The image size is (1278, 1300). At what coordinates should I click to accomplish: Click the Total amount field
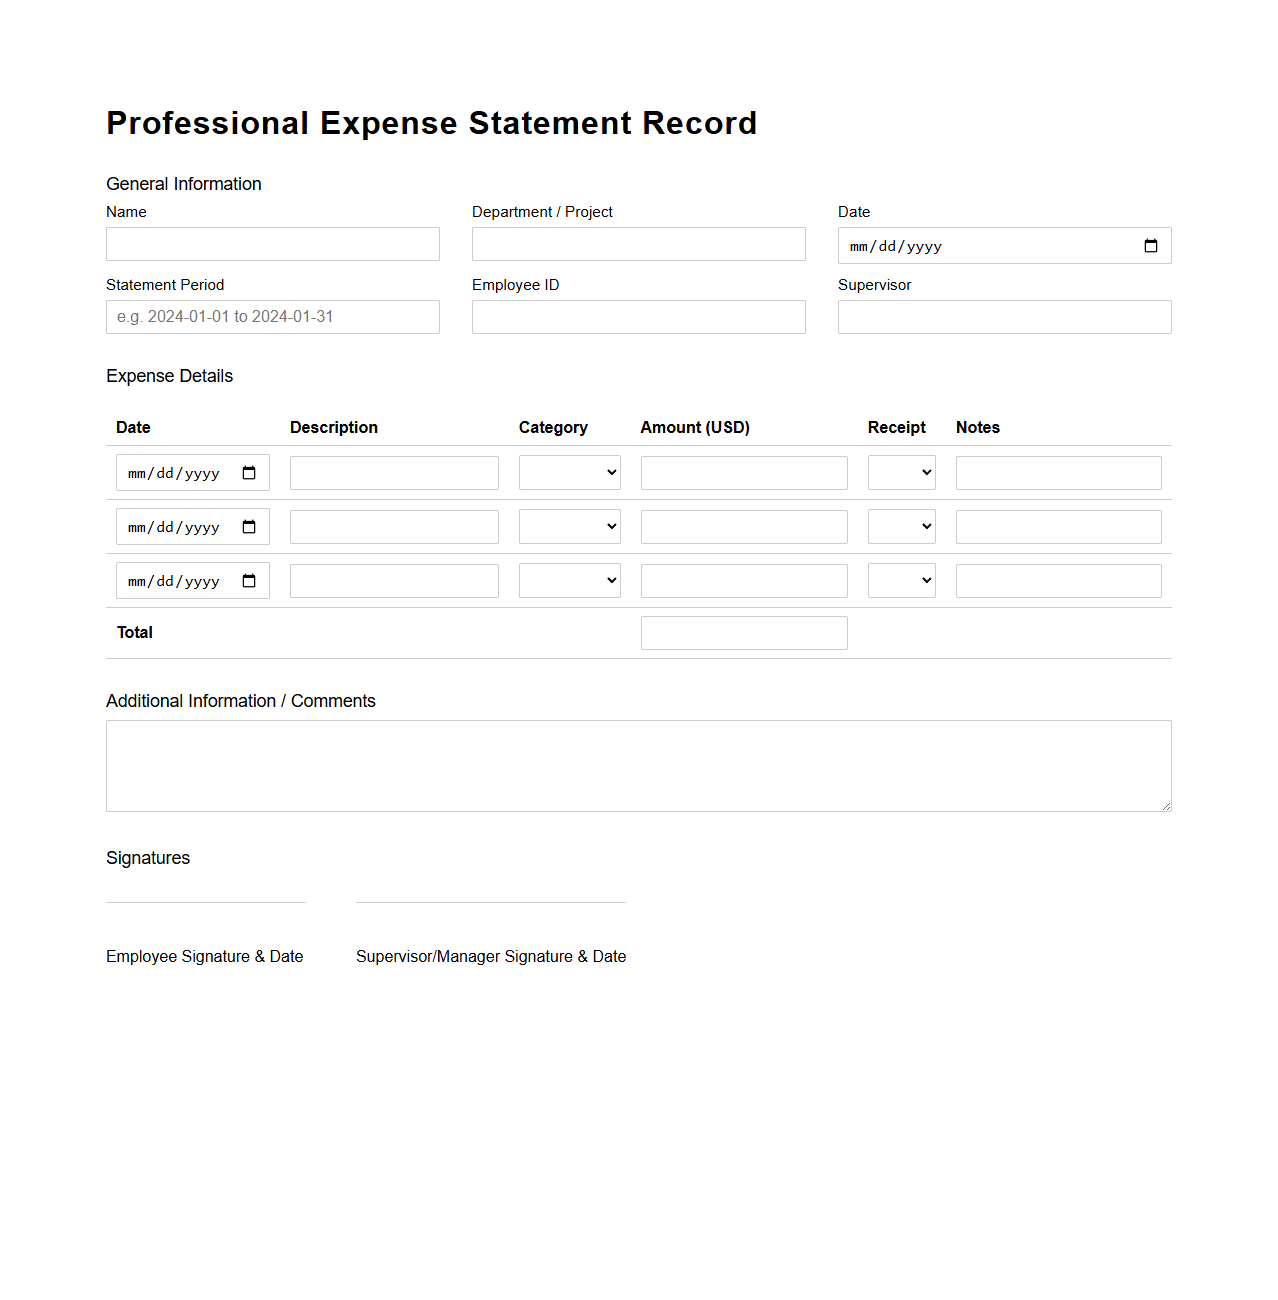743,632
